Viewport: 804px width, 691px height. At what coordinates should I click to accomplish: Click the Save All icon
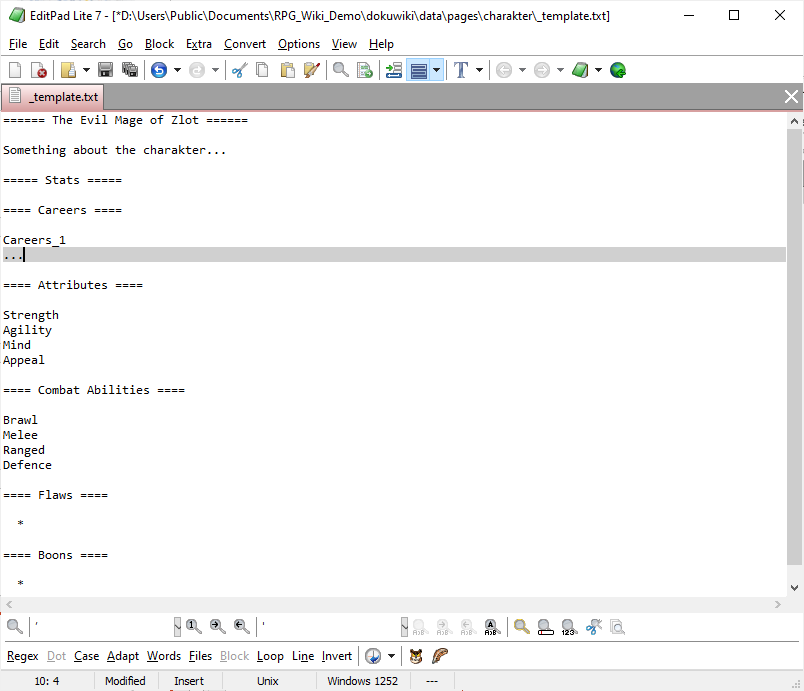coord(130,70)
